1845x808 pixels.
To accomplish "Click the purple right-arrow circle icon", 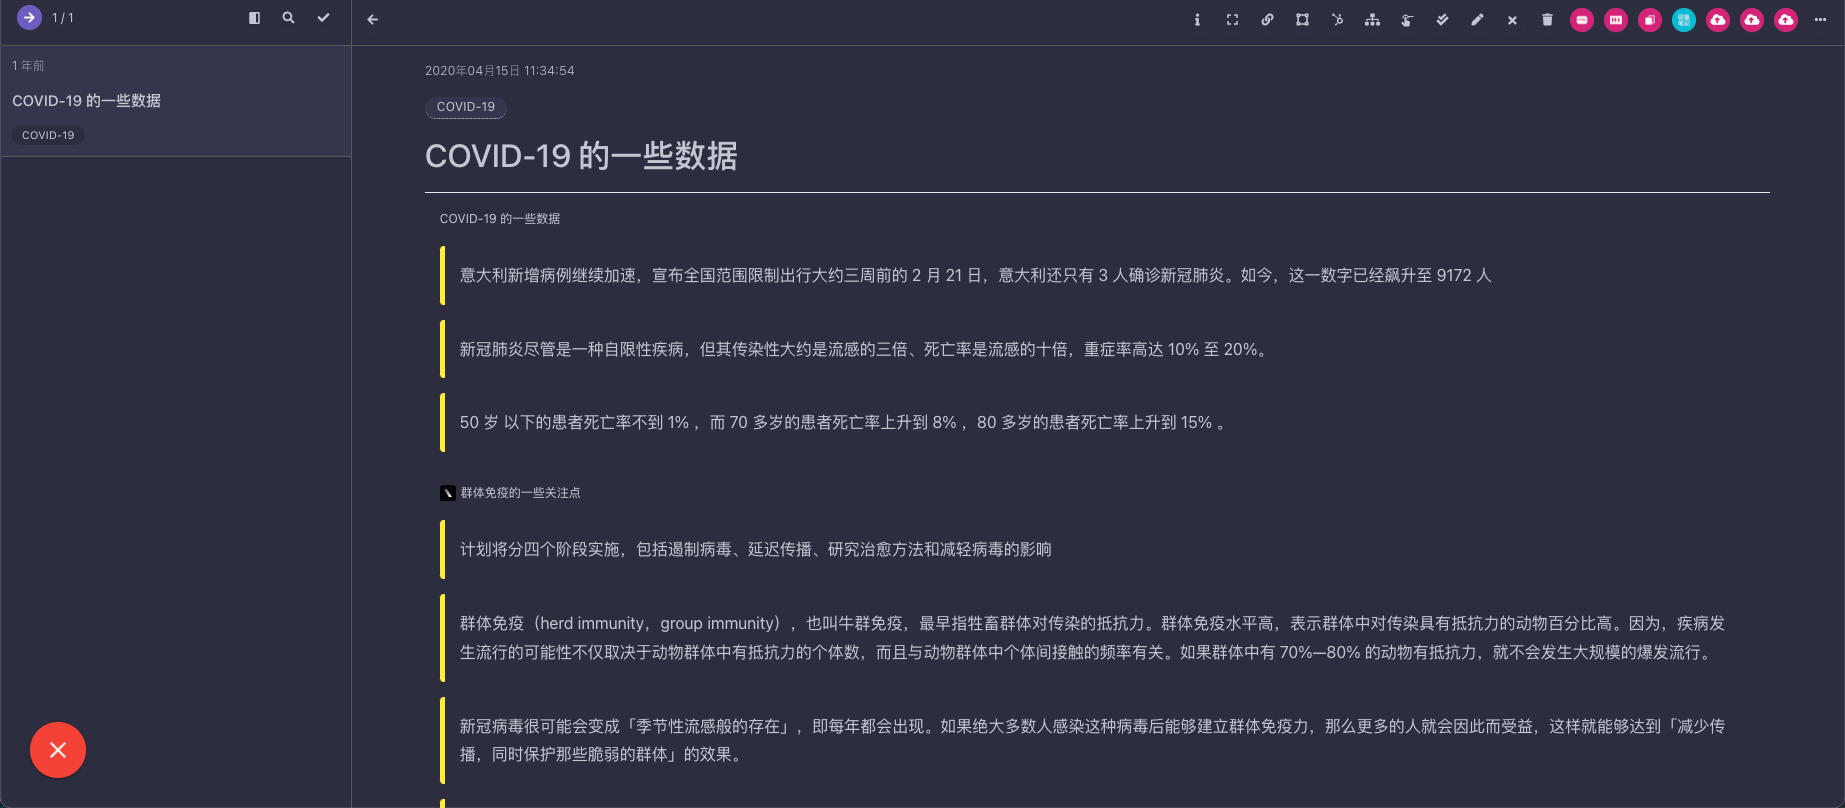I will [29, 17].
